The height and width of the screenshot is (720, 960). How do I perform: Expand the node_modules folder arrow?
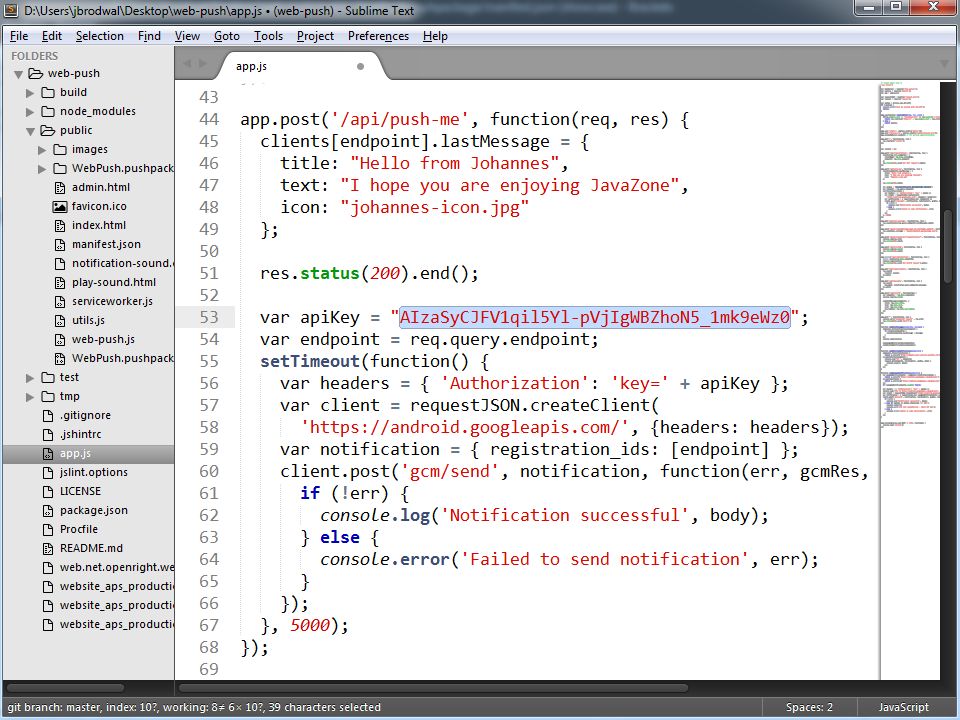coord(30,112)
